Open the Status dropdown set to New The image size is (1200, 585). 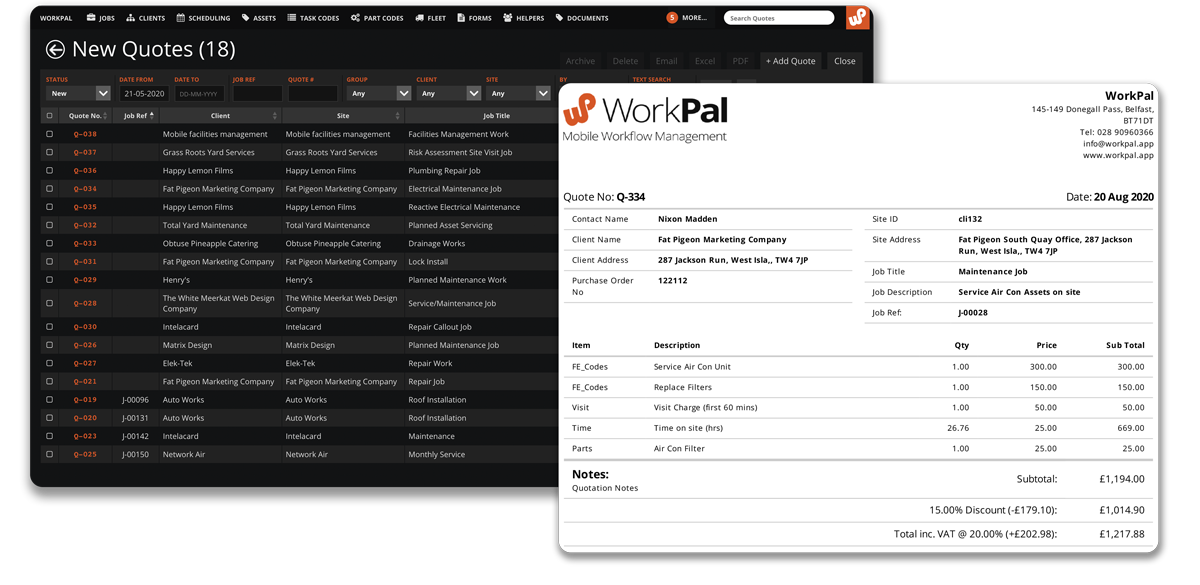click(77, 93)
